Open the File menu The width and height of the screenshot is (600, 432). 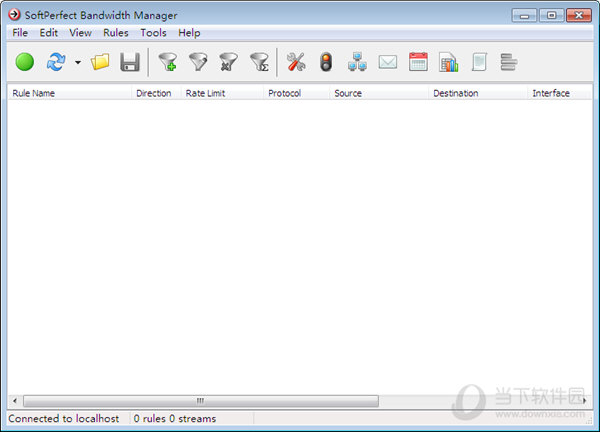pyautogui.click(x=20, y=33)
